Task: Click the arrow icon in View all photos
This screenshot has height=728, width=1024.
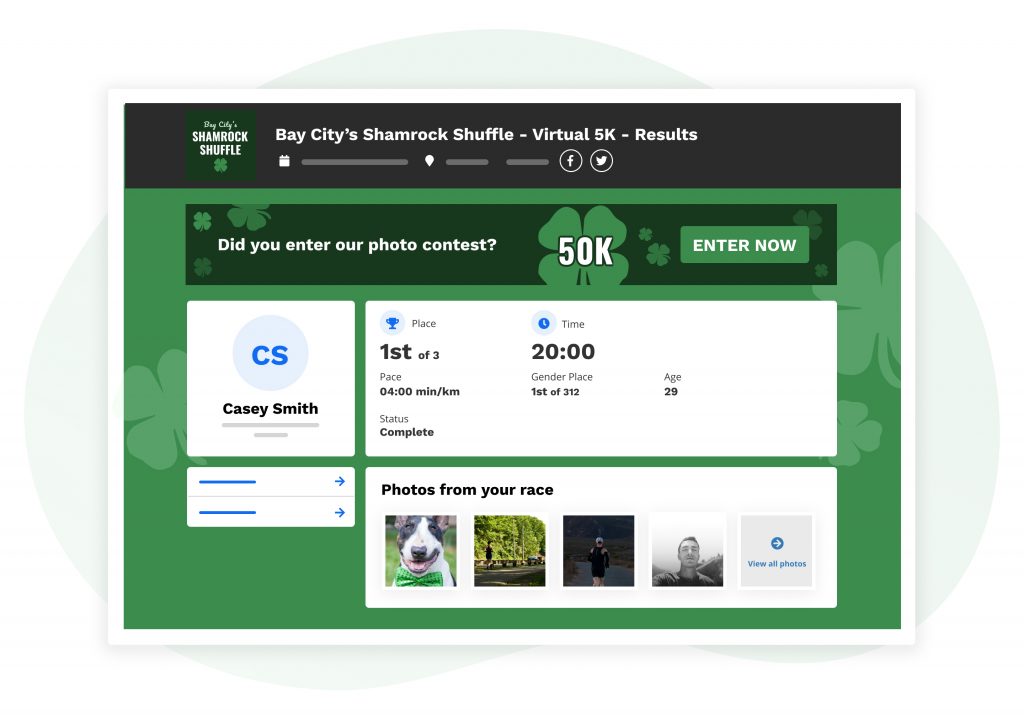Action: (x=776, y=543)
